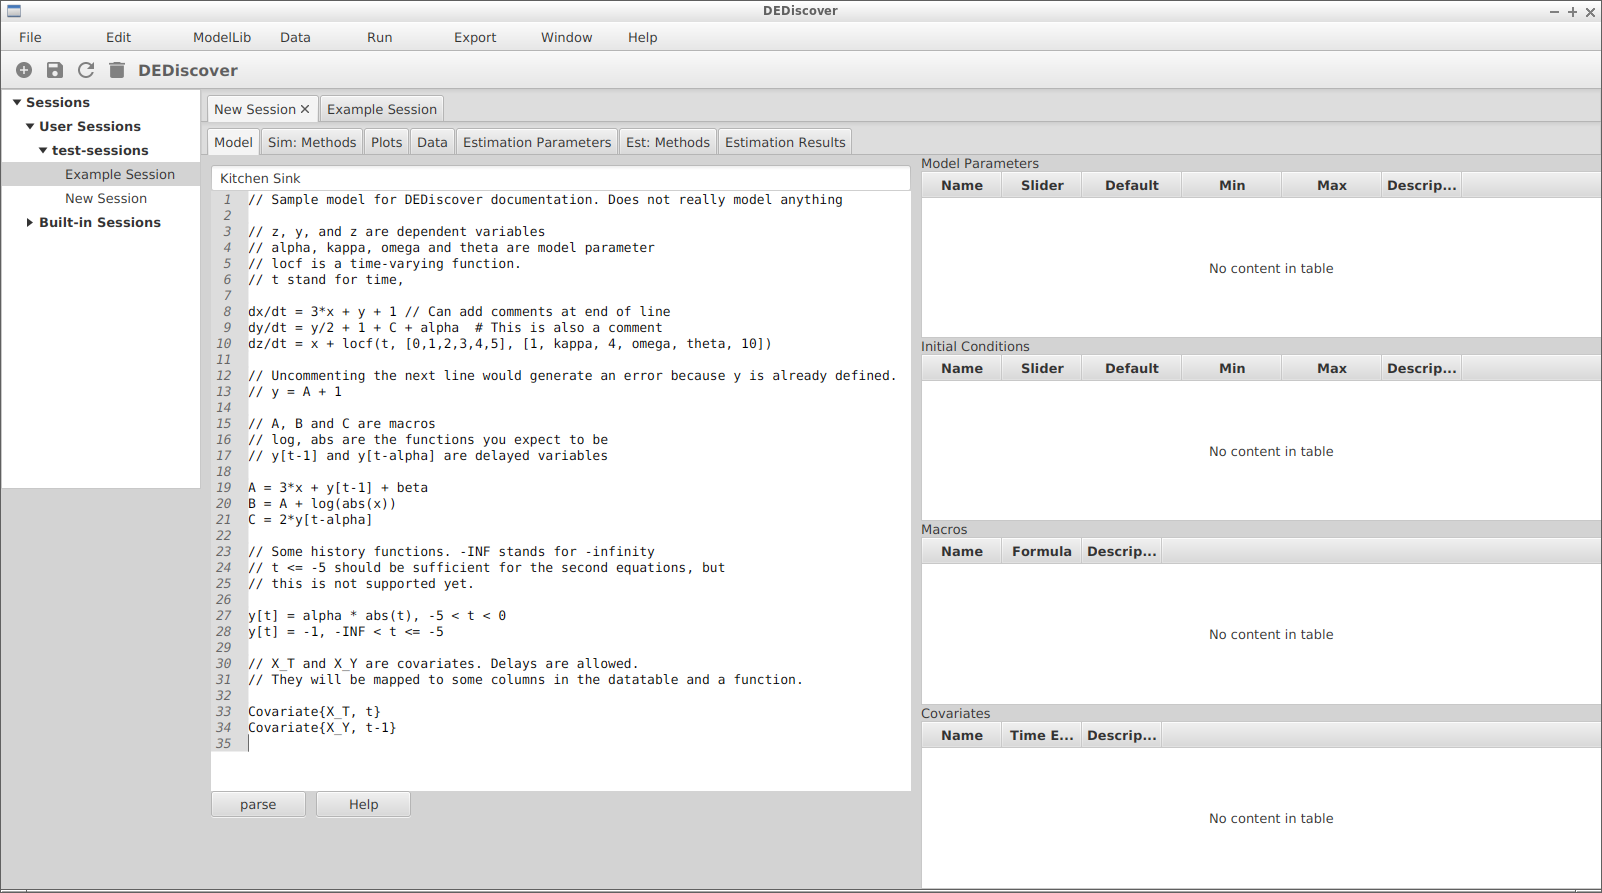Click Initial Conditions Descrip... column header
Viewport: 1602px width, 893px height.
pos(1422,368)
